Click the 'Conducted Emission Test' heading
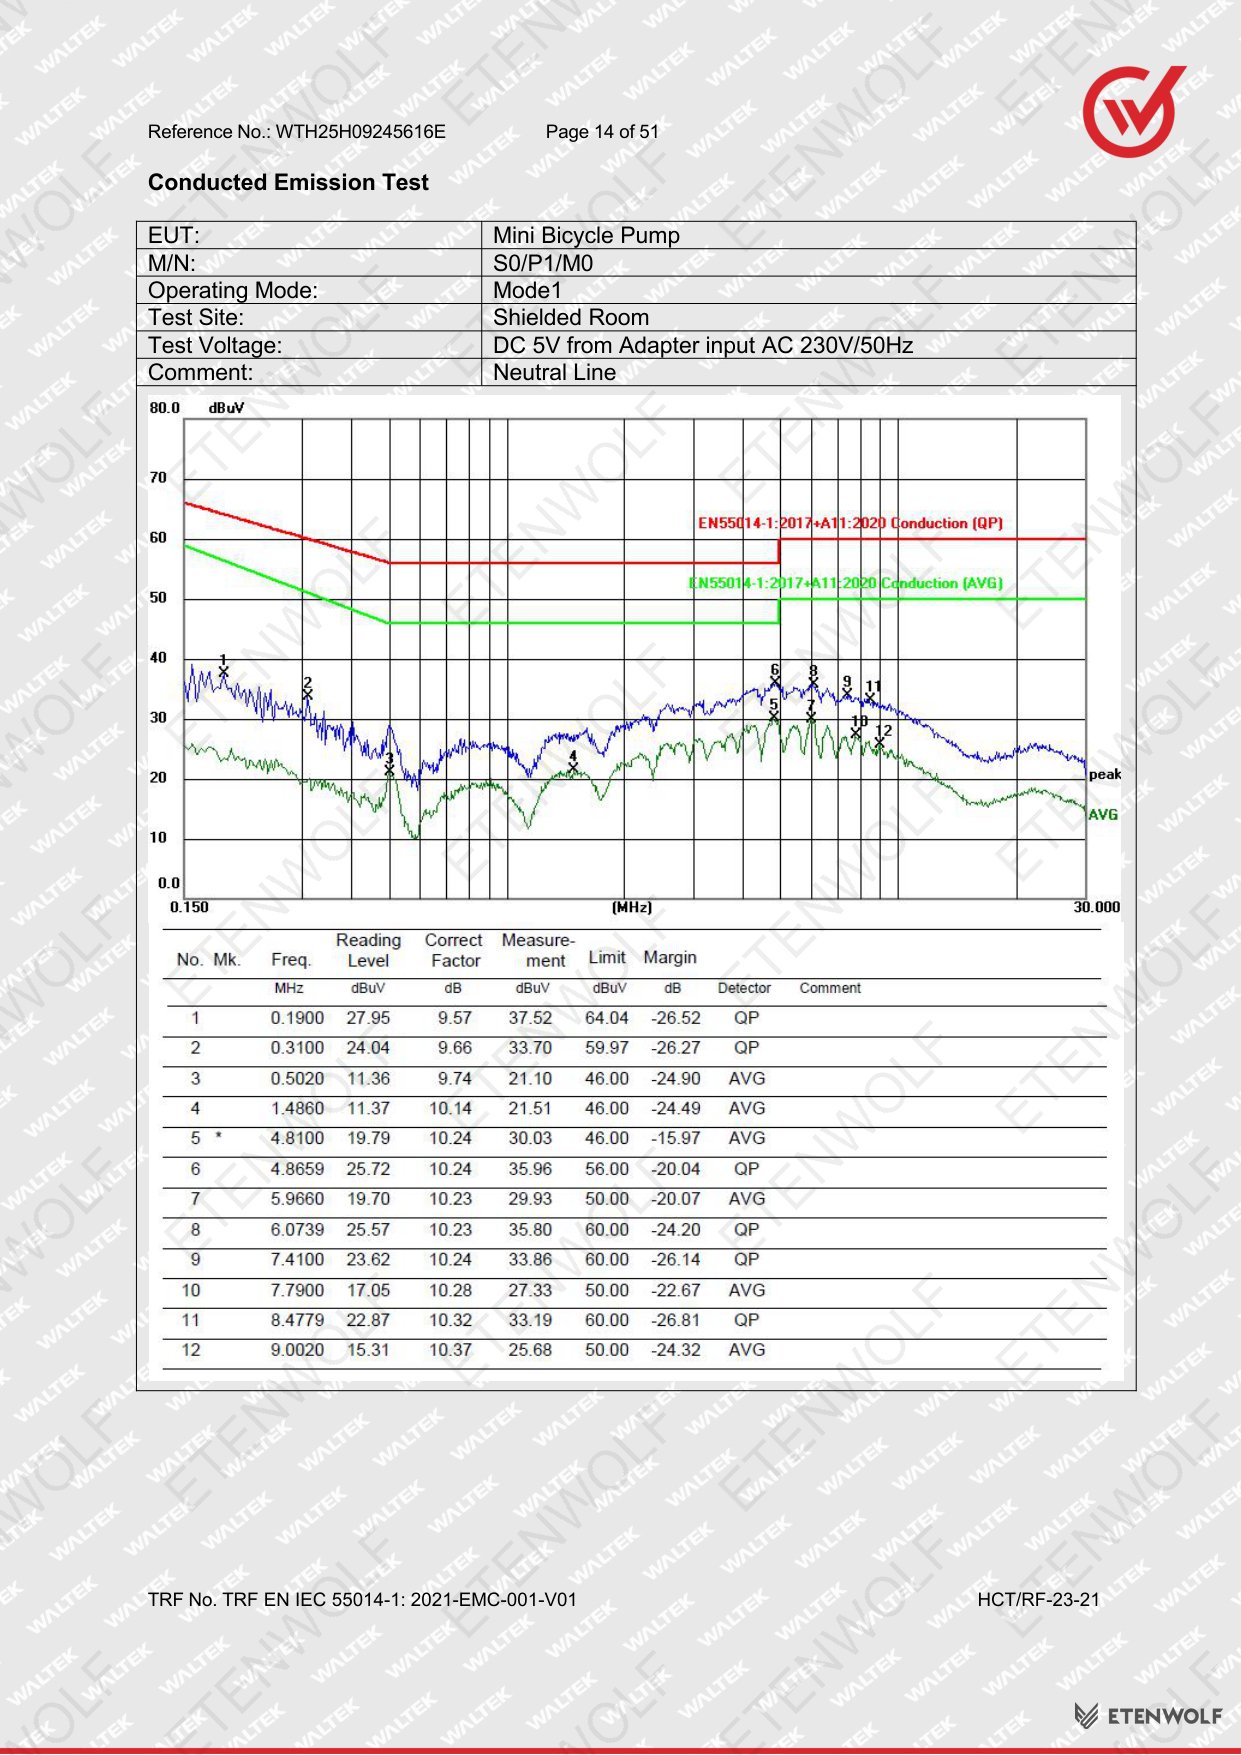Image resolution: width=1241 pixels, height=1755 pixels. (x=288, y=182)
